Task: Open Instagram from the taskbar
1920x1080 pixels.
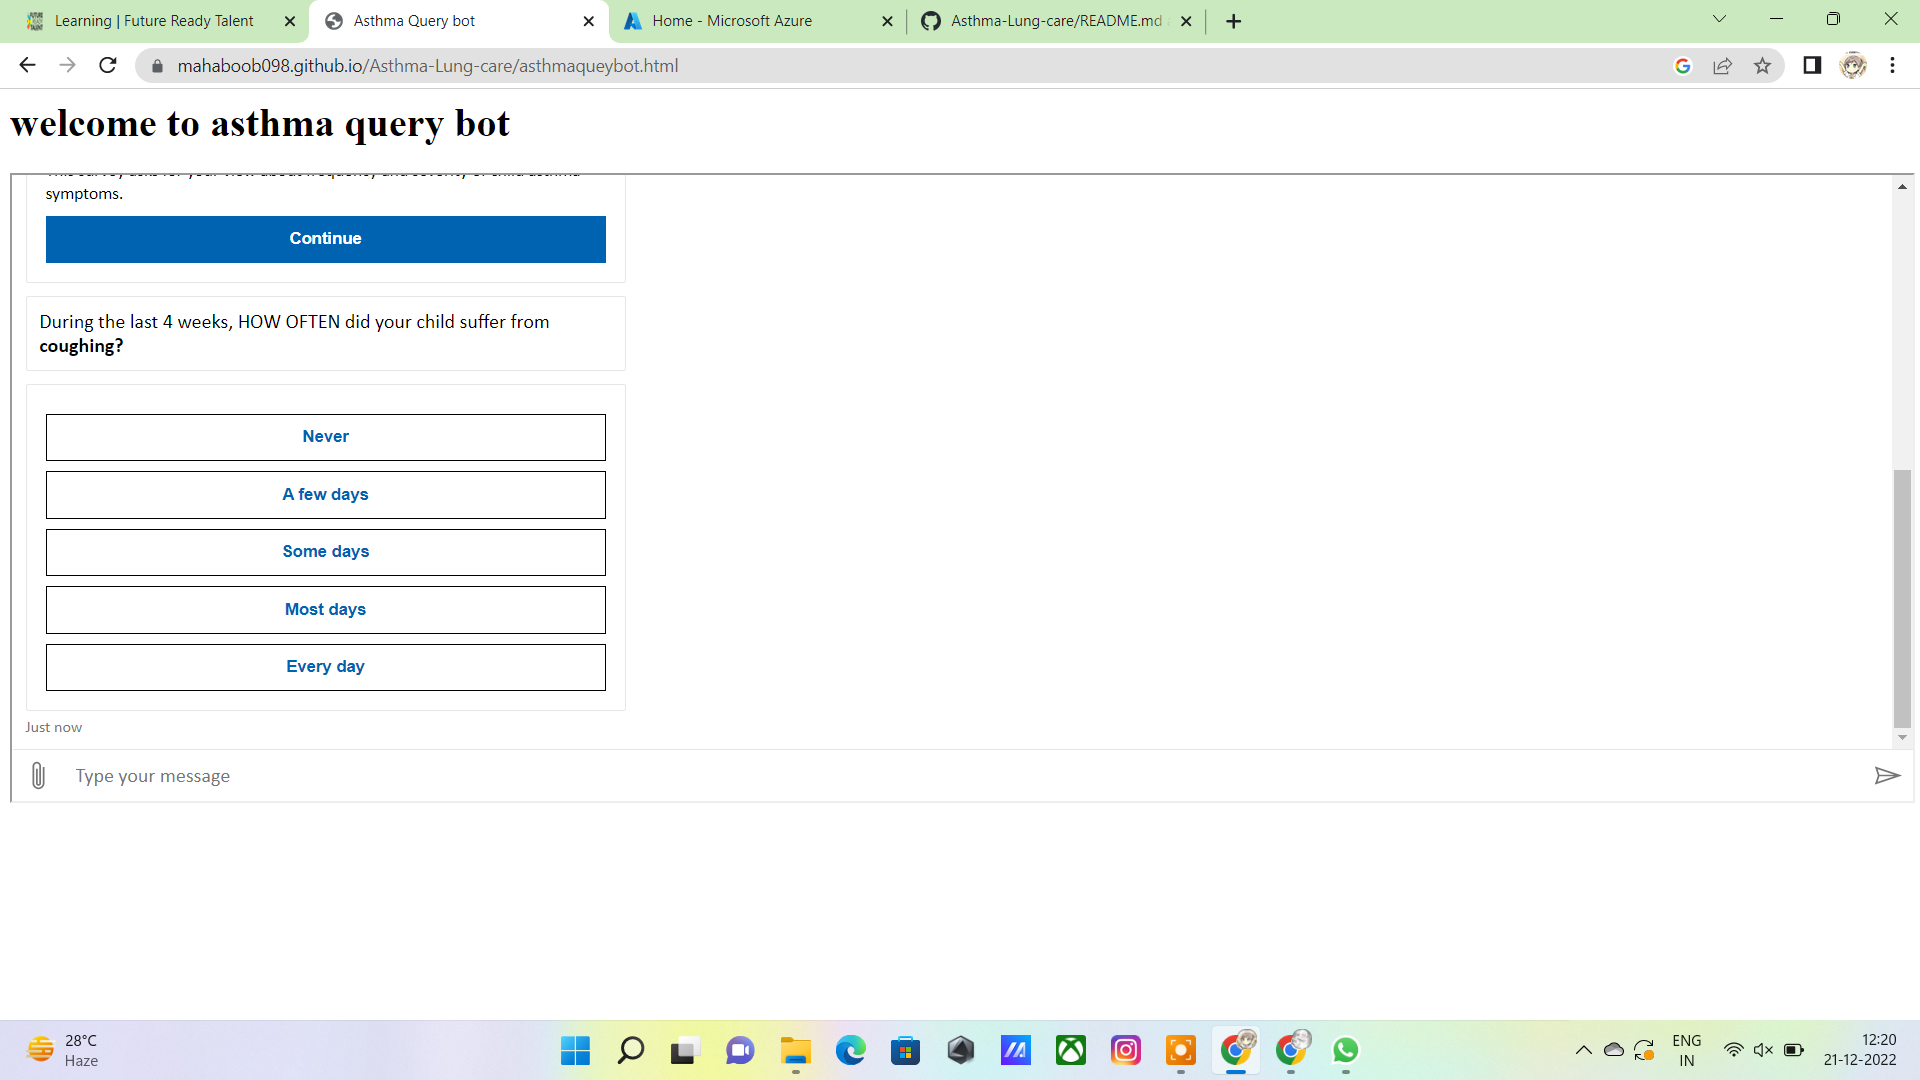Action: tap(1125, 1050)
